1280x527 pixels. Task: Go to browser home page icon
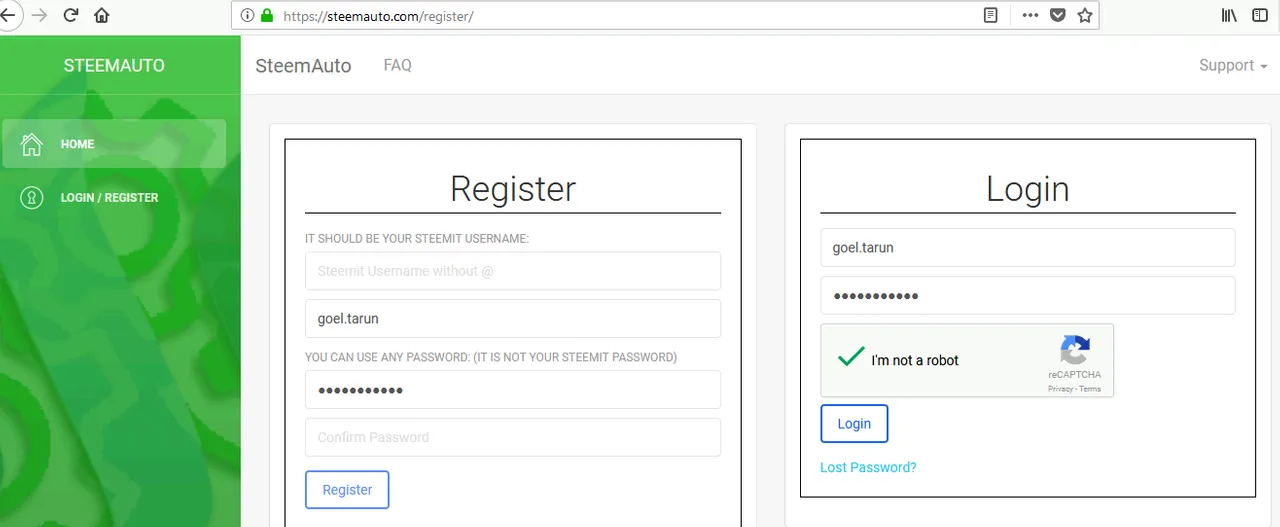(102, 15)
